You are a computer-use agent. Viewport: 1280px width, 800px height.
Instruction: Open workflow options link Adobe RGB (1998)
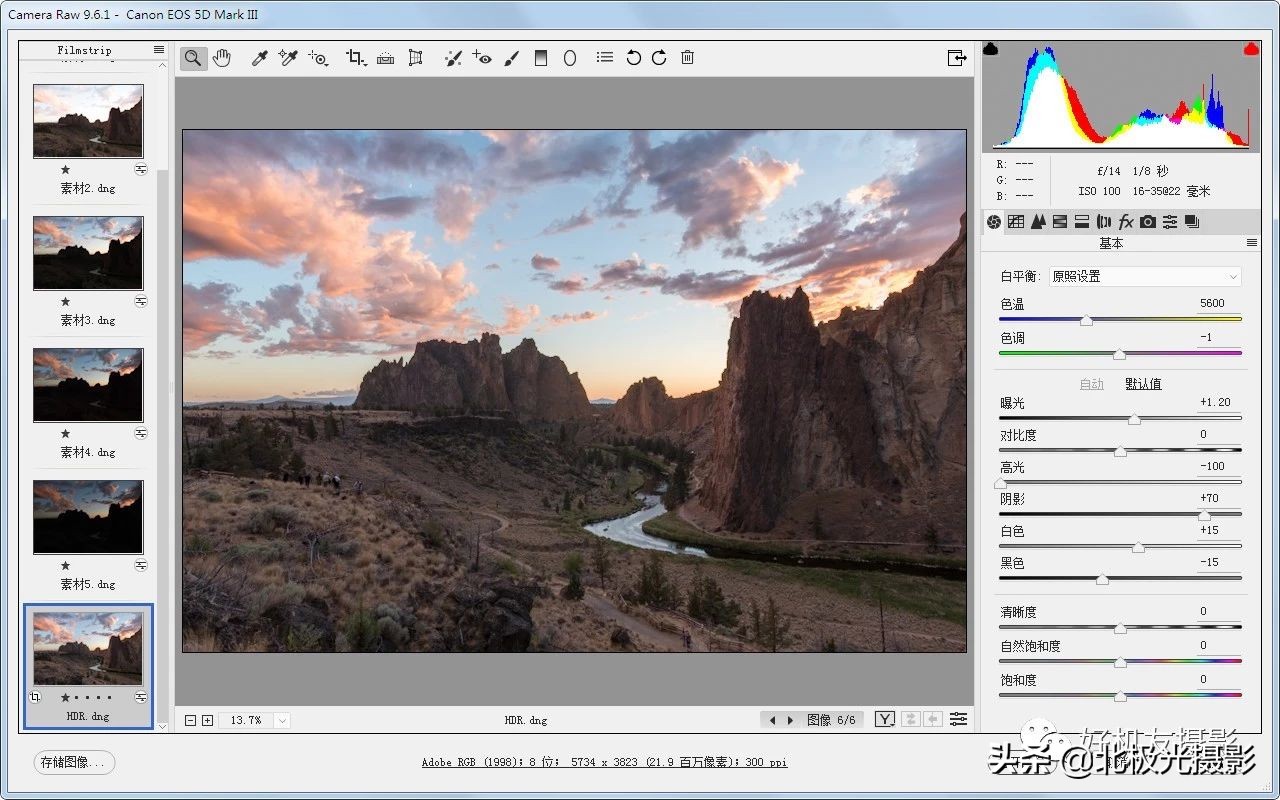[604, 762]
